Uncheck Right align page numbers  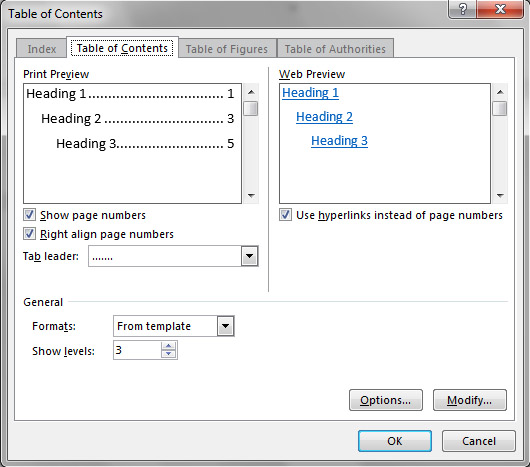coord(29,234)
